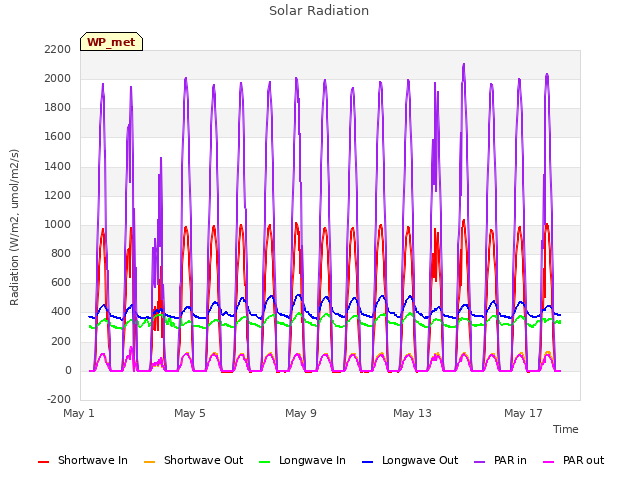640x480 pixels.
Task: Click the purple PAR in legend swatch
Action: pyautogui.click(x=480, y=462)
